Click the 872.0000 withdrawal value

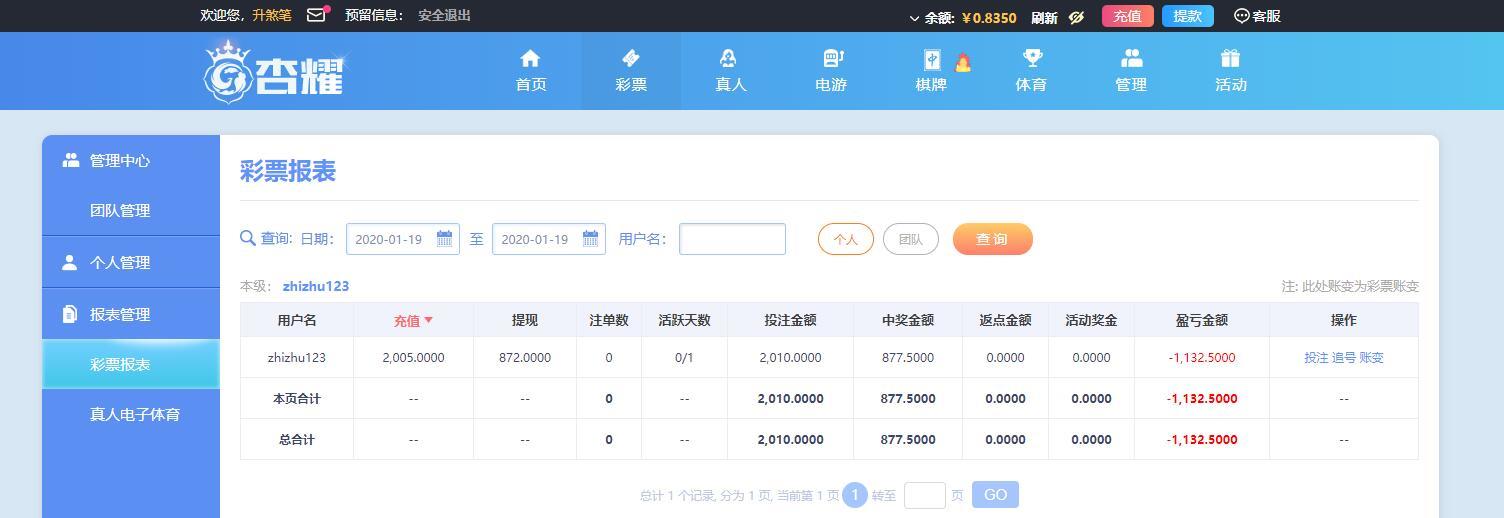[x=525, y=357]
